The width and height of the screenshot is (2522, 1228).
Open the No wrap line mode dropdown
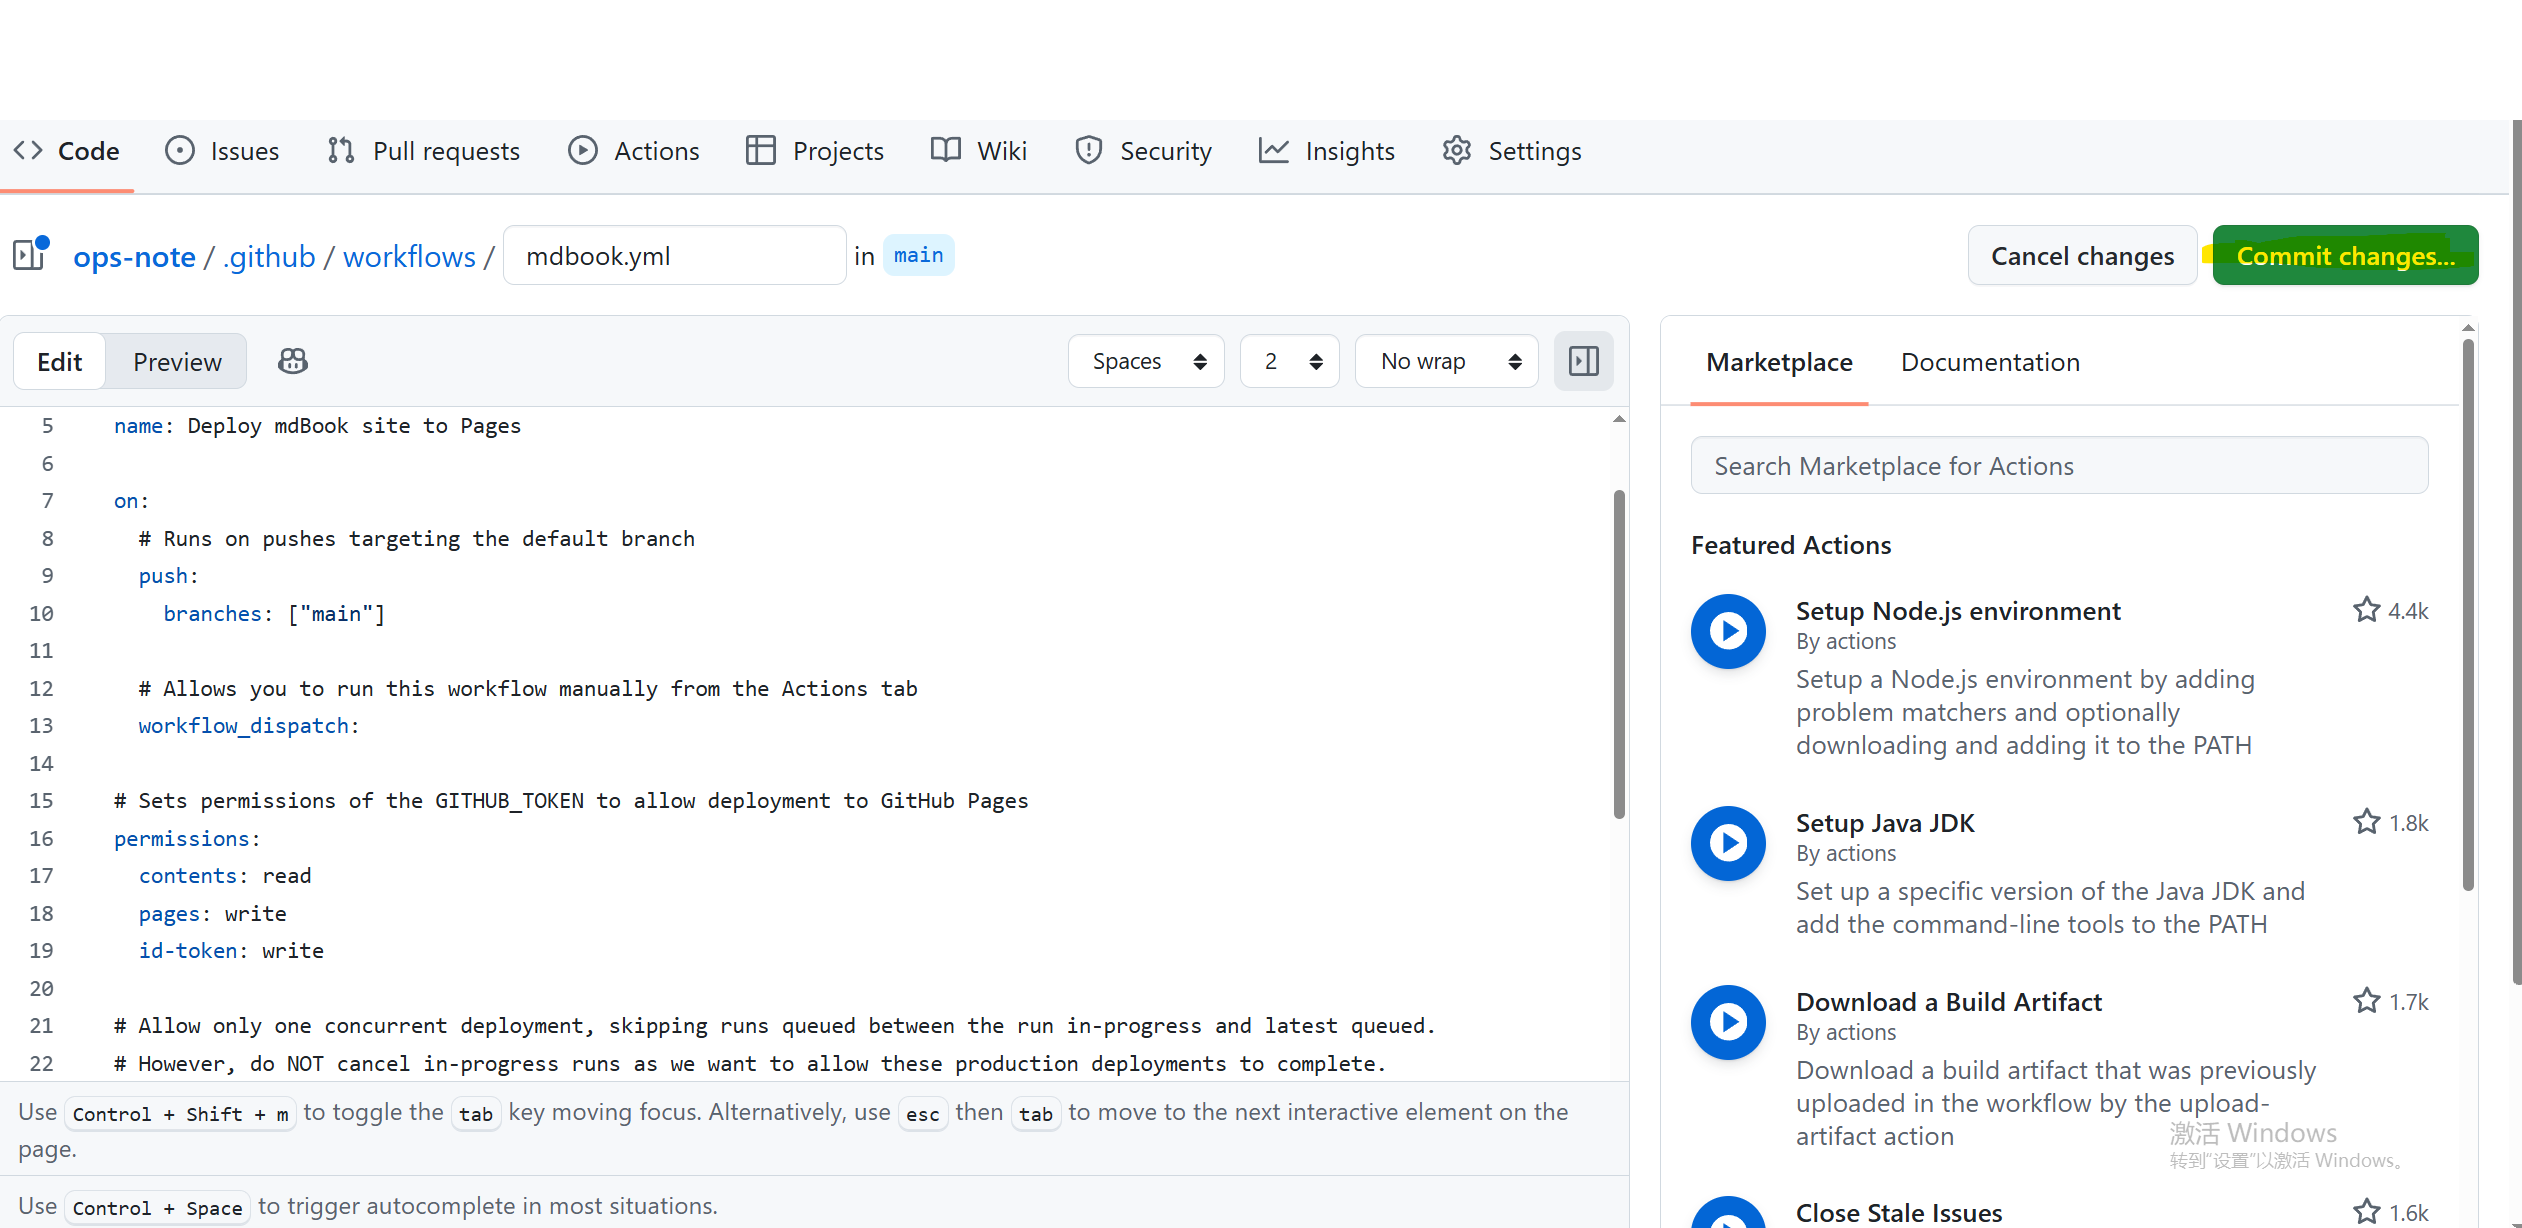[x=1446, y=361]
